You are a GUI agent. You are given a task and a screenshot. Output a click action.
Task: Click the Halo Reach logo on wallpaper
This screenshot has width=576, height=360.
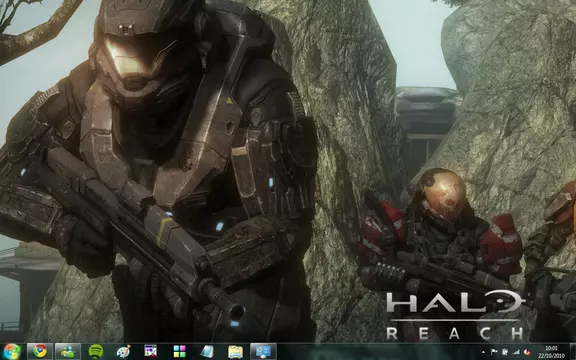(456, 315)
